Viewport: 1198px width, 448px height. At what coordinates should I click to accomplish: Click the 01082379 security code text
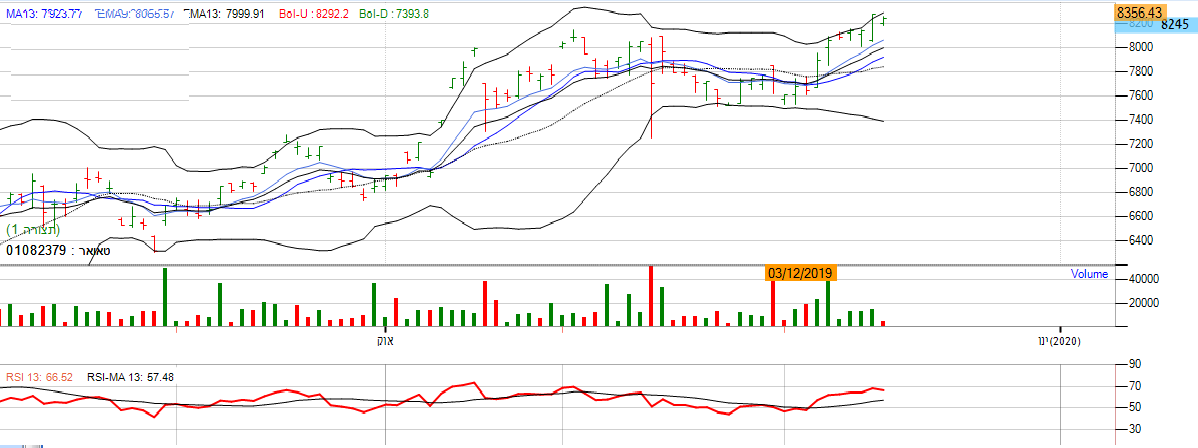coord(39,250)
